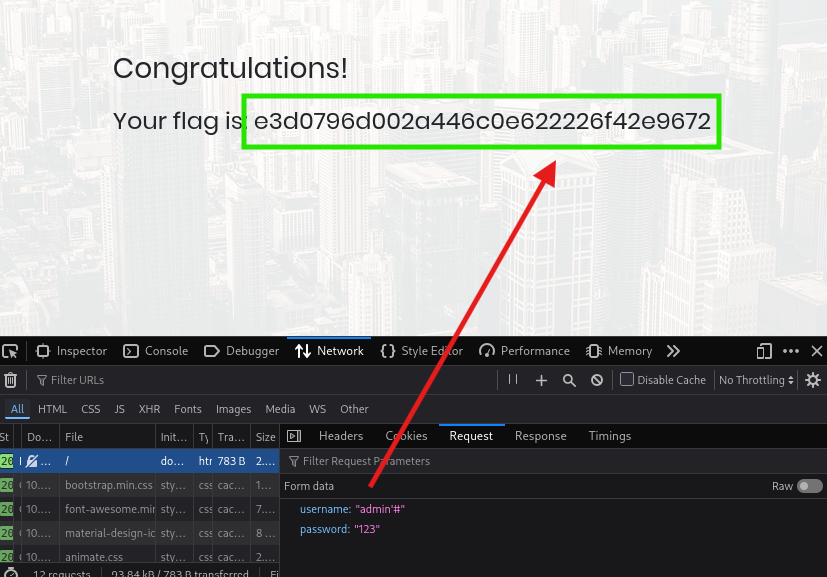Expand more tools chevron
This screenshot has height=577, width=827.
tap(673, 351)
